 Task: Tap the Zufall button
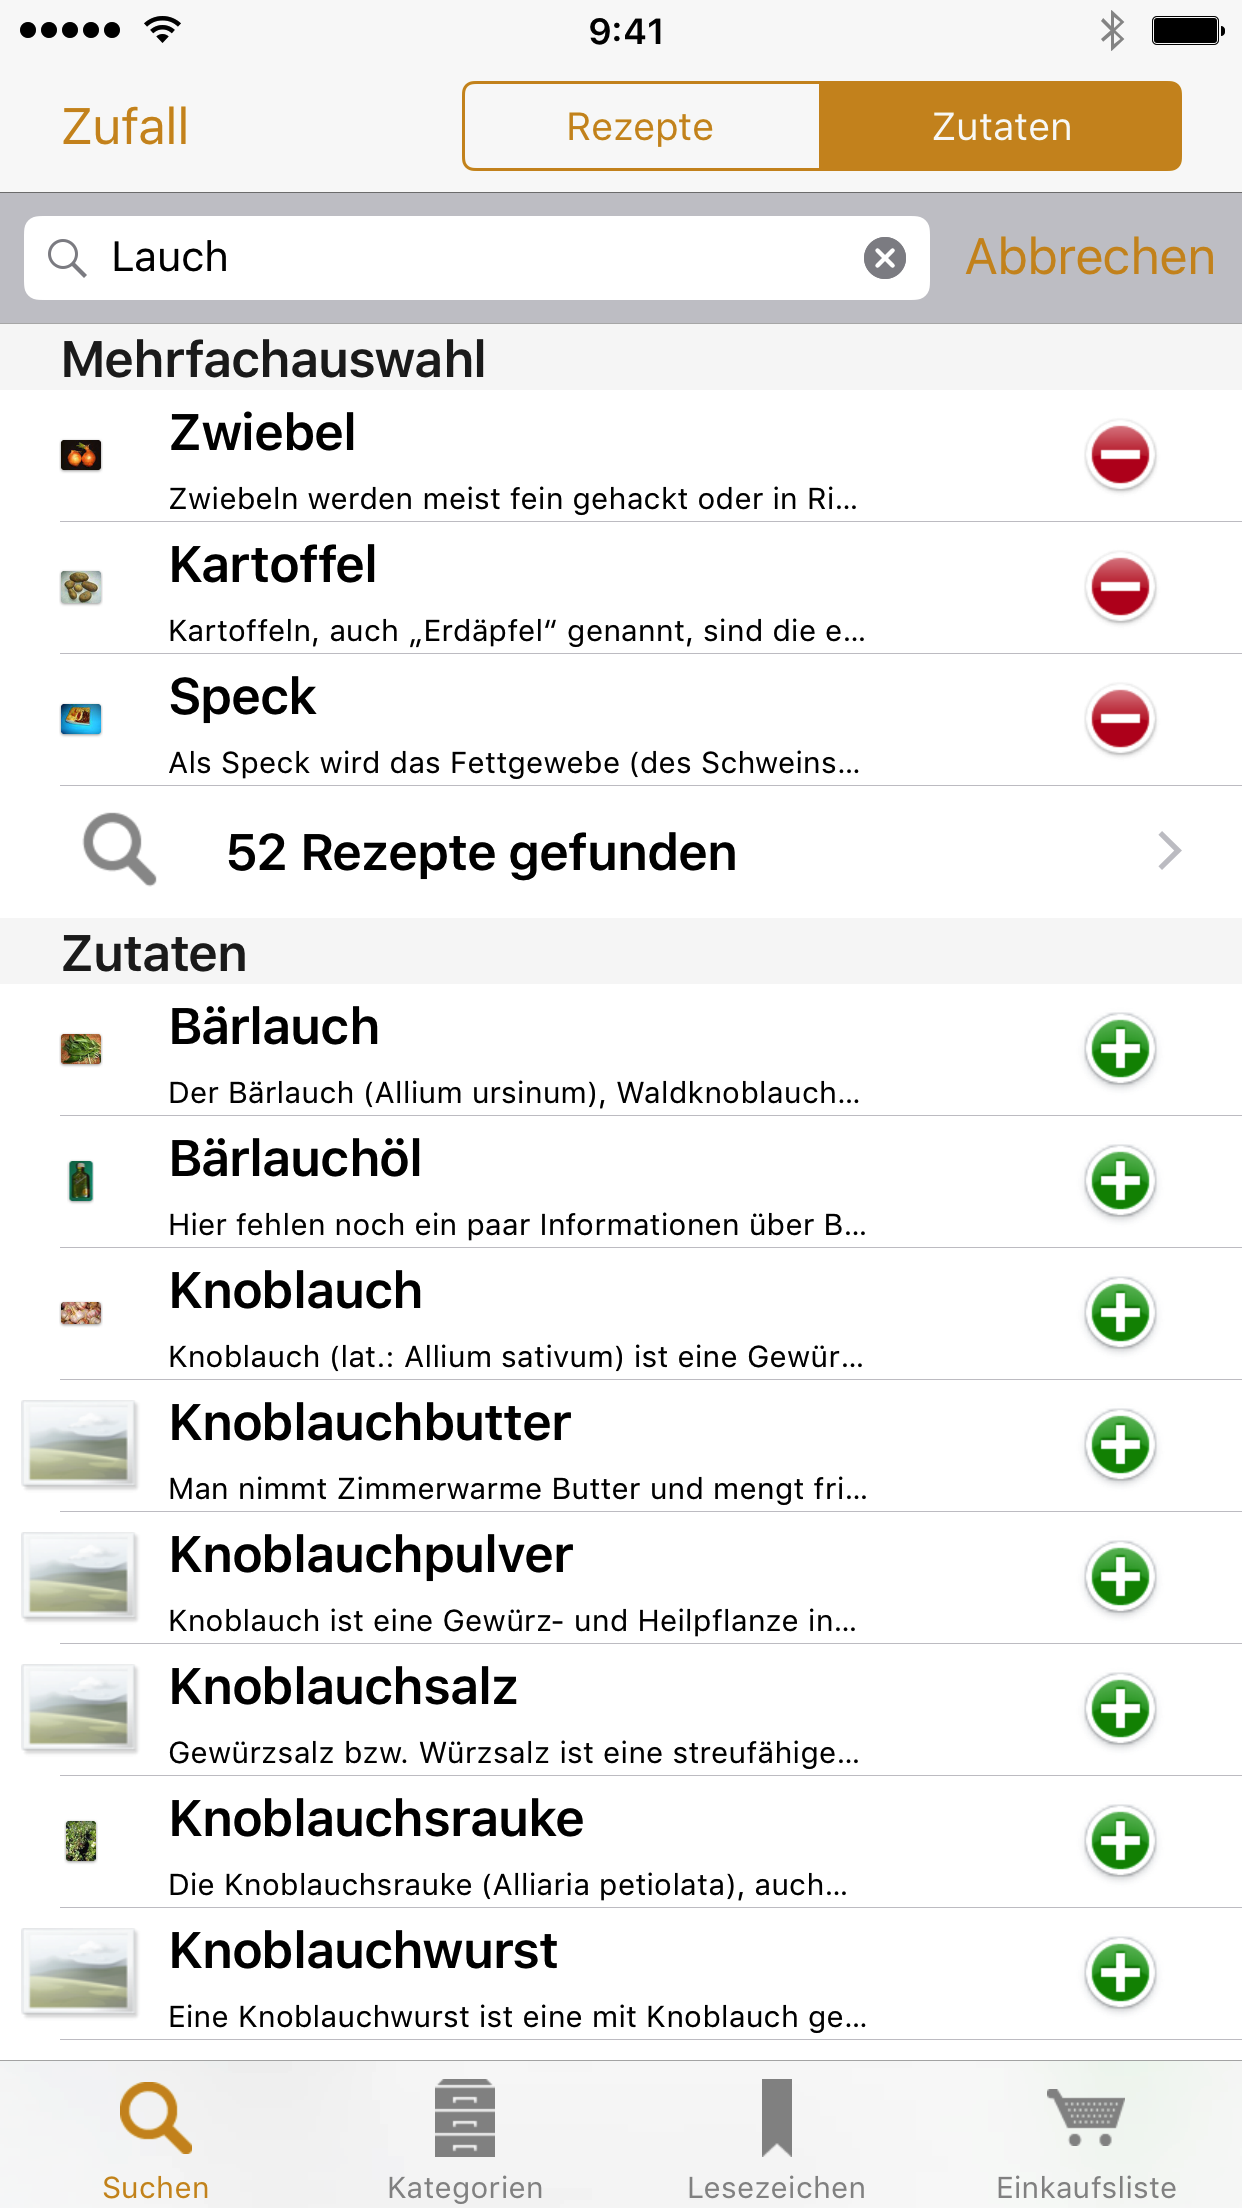pos(125,127)
